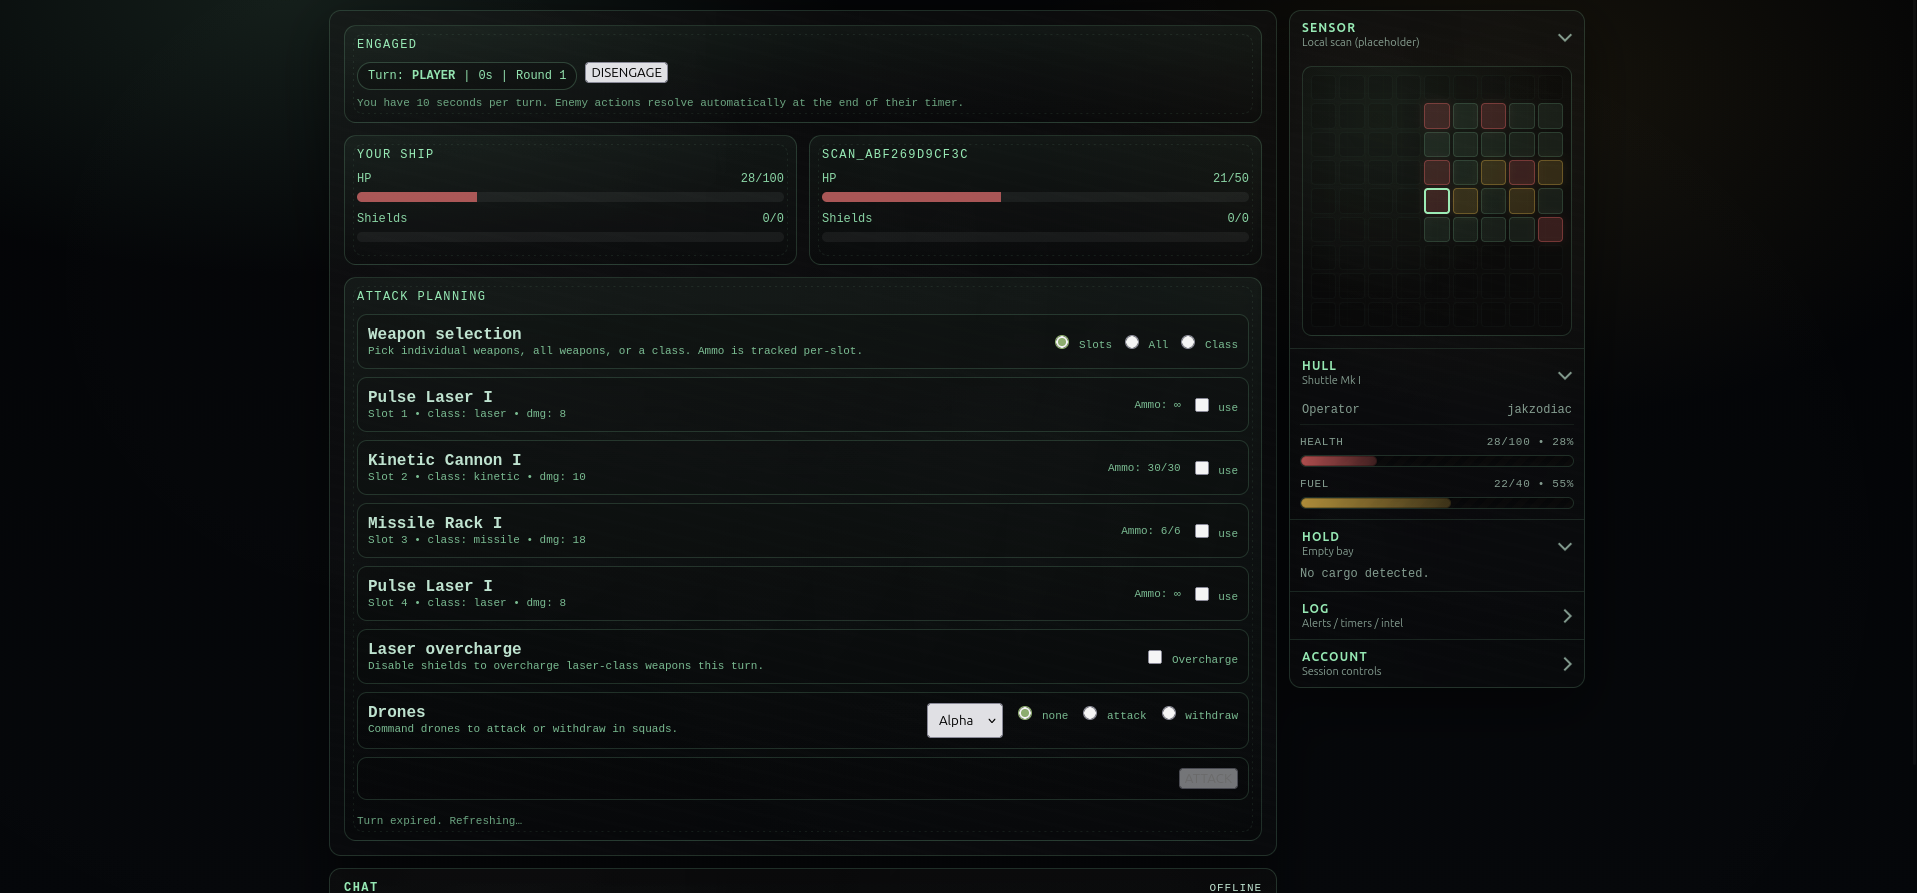Click the Laser overcharge title
This screenshot has height=893, width=1917.
pos(444,649)
